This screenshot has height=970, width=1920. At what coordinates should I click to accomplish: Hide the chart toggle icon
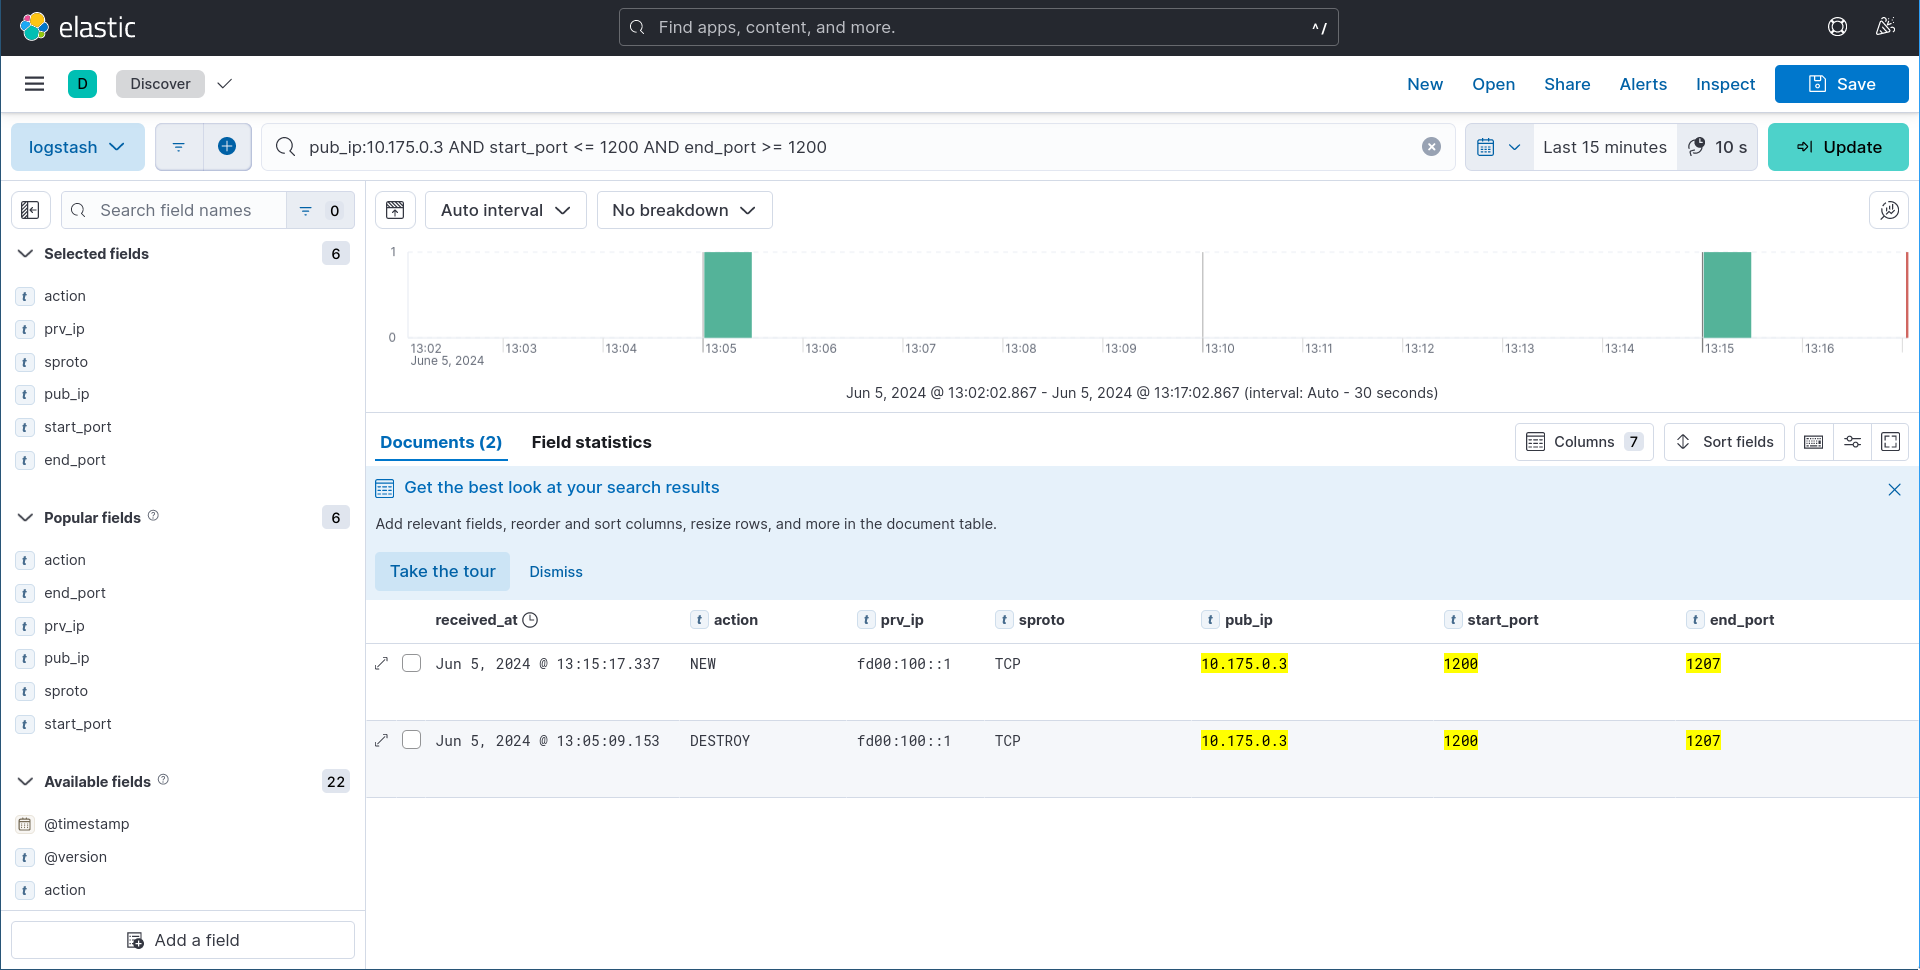[x=395, y=210]
